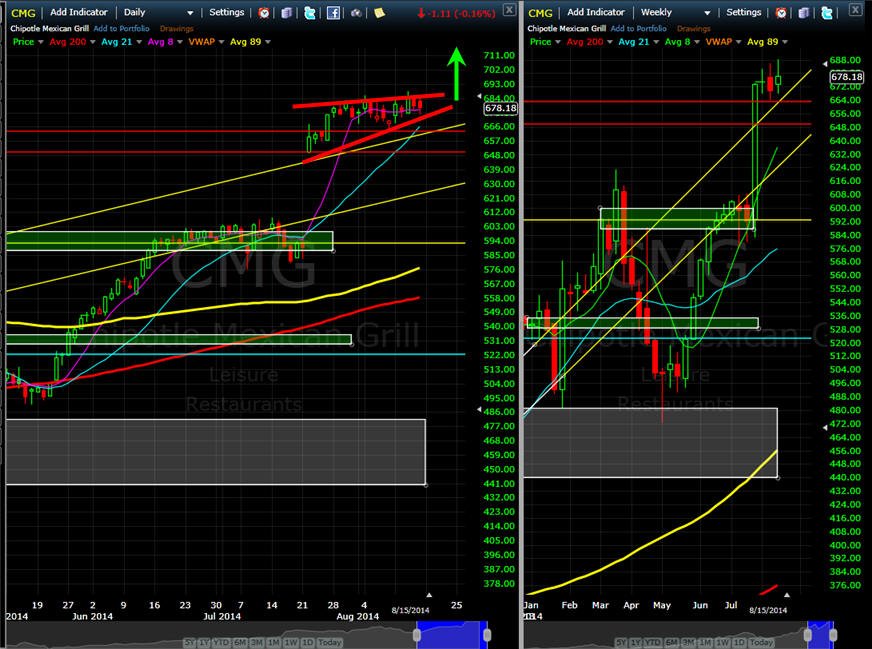Open Settings in Weekly chart

click(744, 12)
